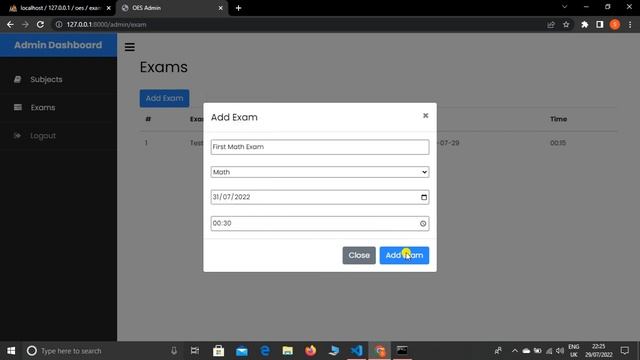Click the taskbar clock showing 22:25
The width and height of the screenshot is (640, 360).
[599, 351]
